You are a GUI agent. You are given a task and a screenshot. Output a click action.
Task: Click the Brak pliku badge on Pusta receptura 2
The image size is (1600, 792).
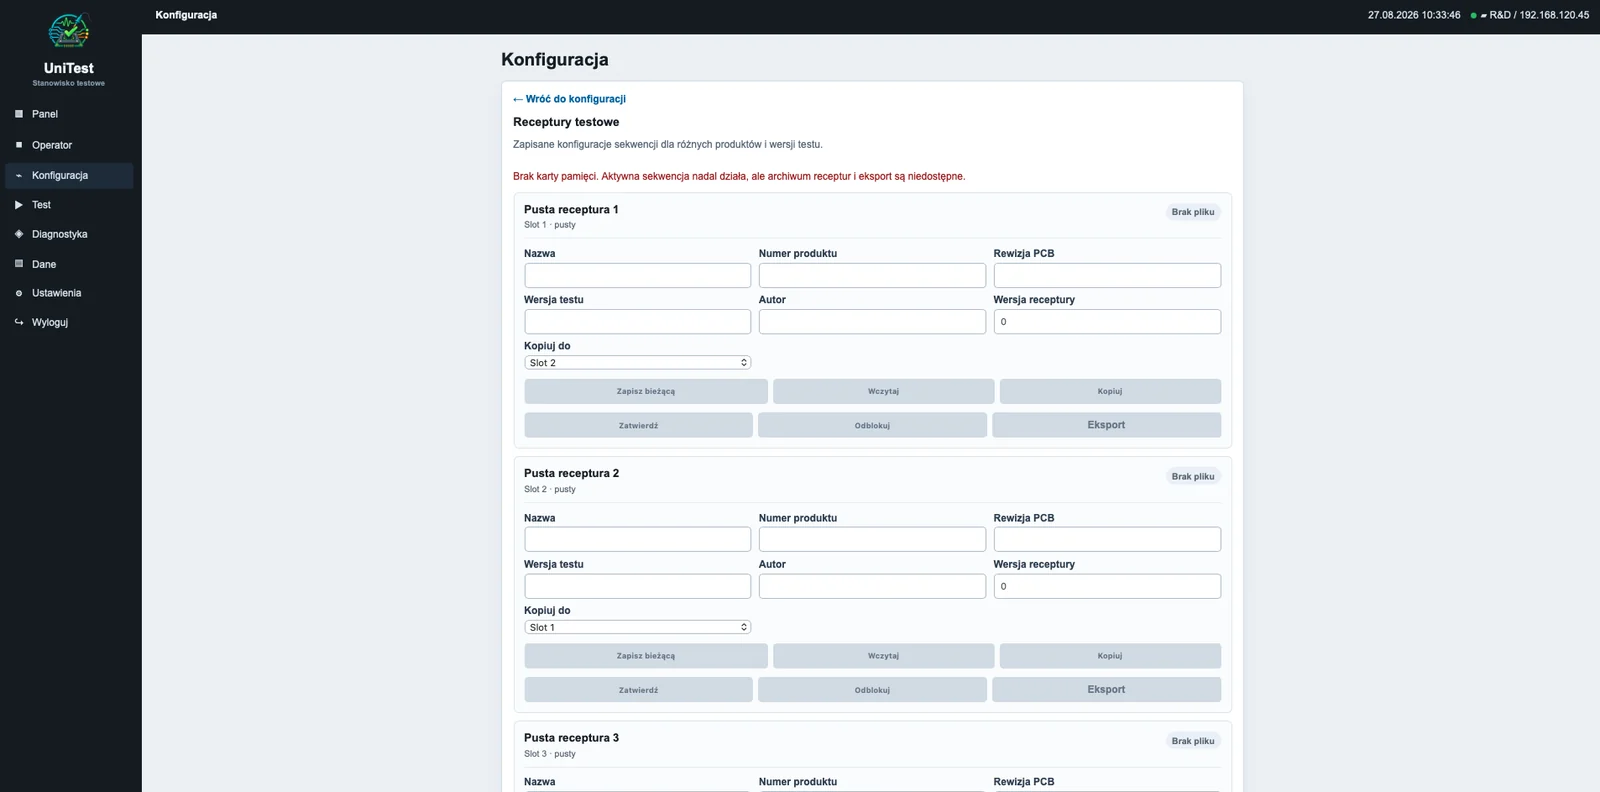pos(1193,477)
